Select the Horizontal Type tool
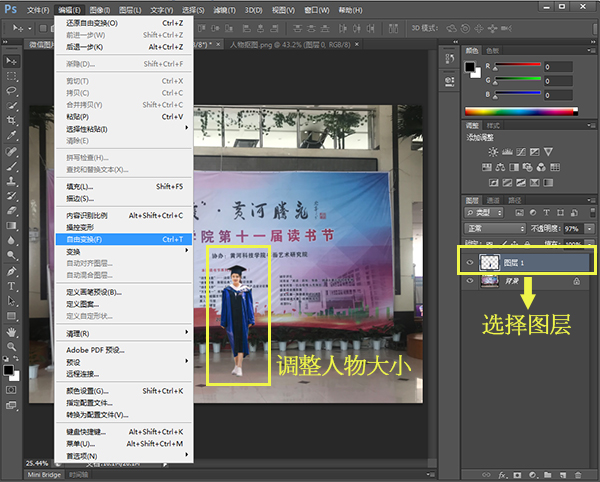Screen dimensions: 600x482 pyautogui.click(x=12, y=285)
